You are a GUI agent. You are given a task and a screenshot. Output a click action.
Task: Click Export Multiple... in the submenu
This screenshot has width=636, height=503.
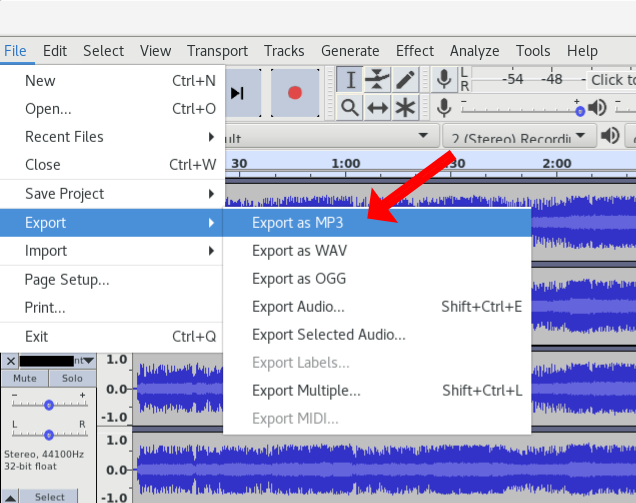[377, 391]
